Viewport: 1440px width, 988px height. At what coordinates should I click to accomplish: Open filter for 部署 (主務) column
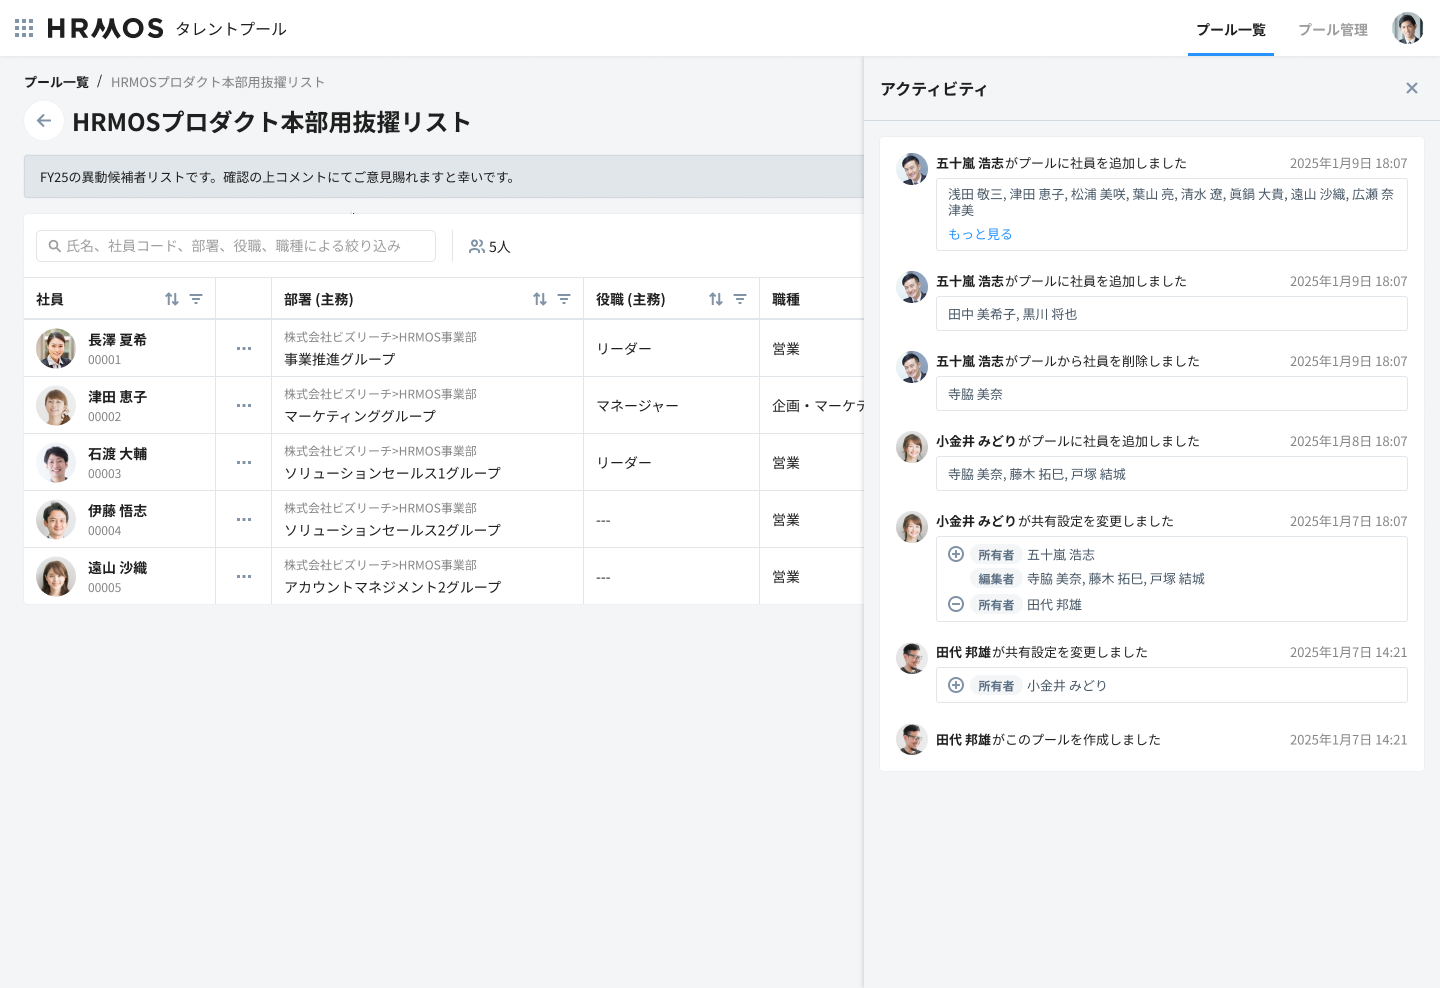[x=564, y=299]
